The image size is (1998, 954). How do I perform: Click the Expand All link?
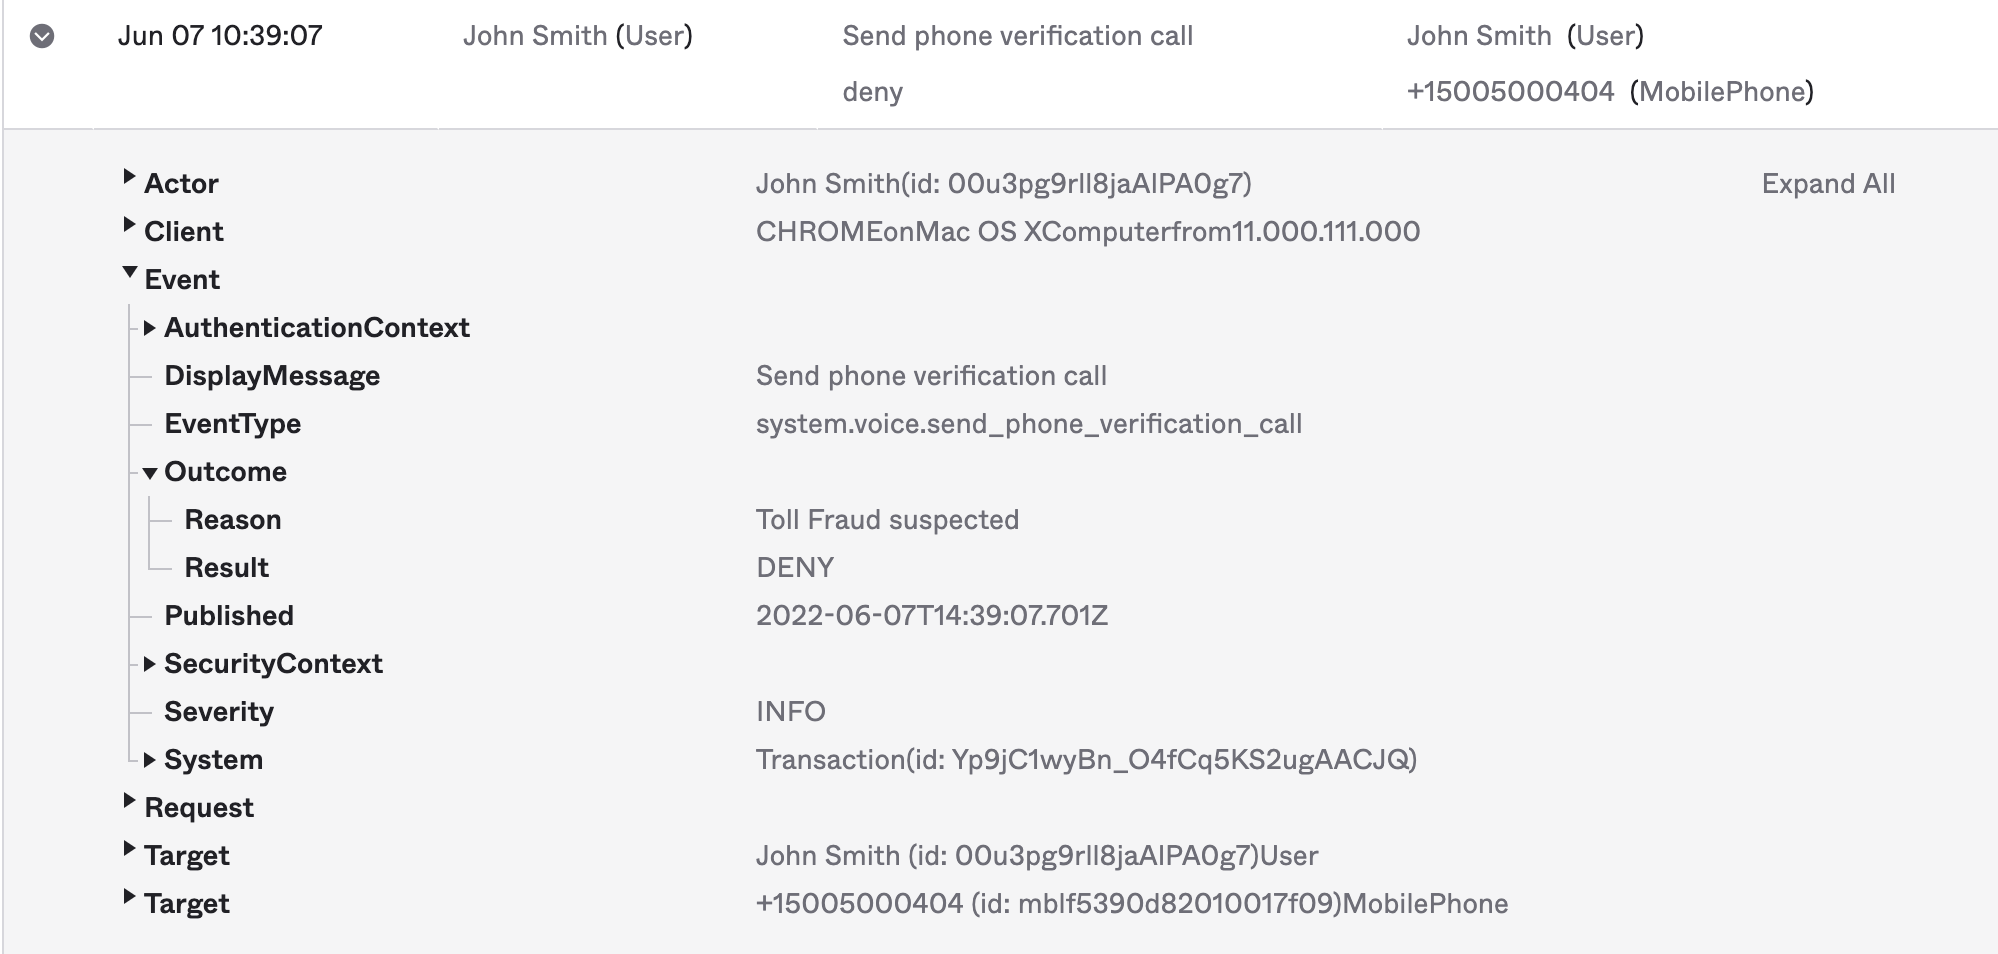(1828, 184)
